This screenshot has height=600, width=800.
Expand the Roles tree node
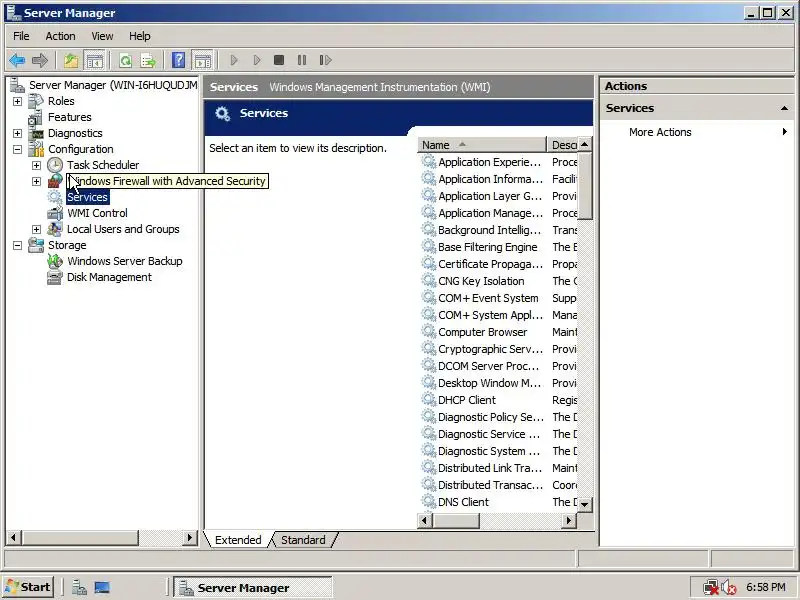pyautogui.click(x=17, y=102)
